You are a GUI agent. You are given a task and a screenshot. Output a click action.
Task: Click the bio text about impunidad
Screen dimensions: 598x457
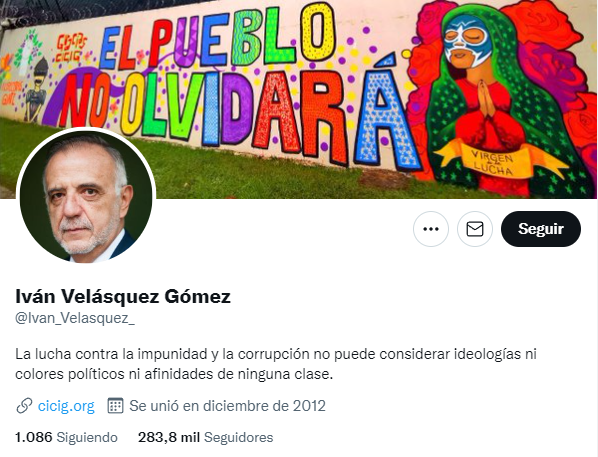[x=276, y=364]
